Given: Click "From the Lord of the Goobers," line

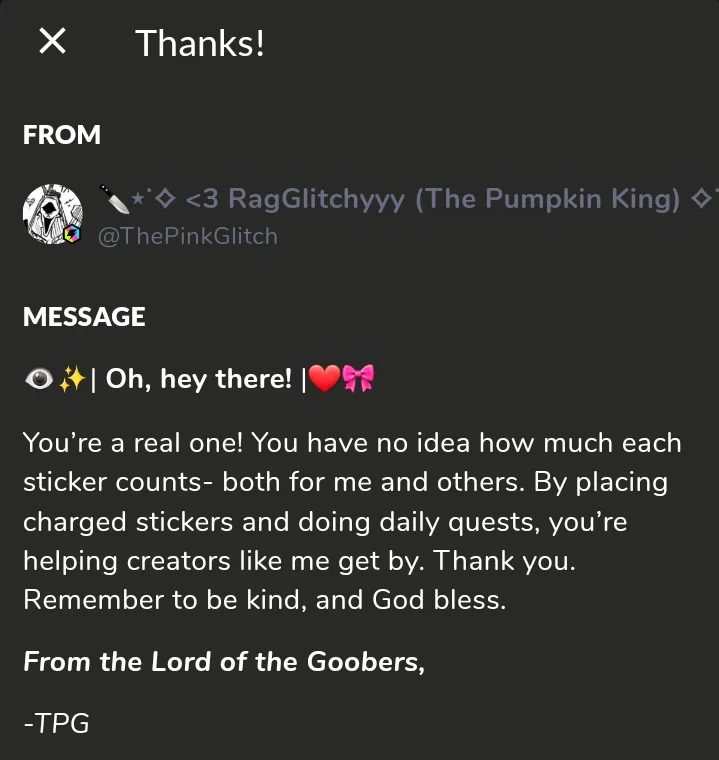Looking at the screenshot, I should pyautogui.click(x=224, y=662).
